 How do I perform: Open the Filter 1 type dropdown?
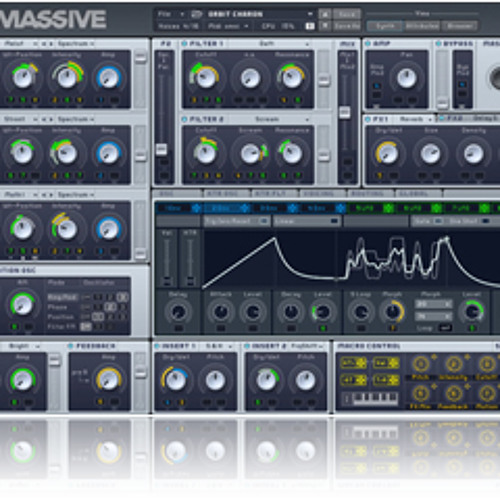[270, 44]
